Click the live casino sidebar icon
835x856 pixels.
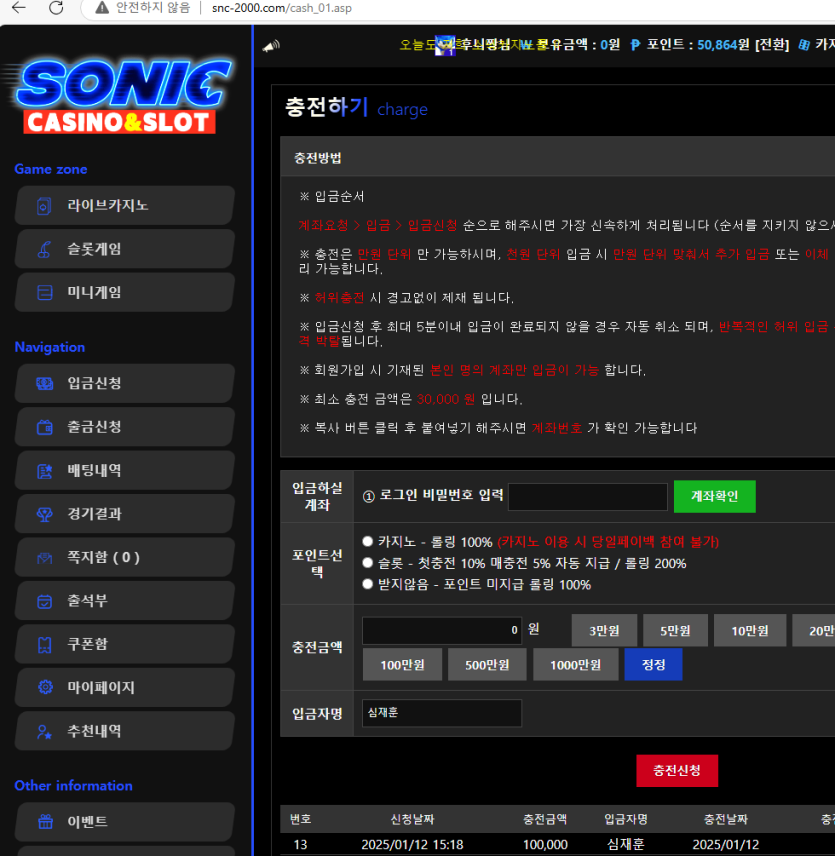click(x=44, y=206)
